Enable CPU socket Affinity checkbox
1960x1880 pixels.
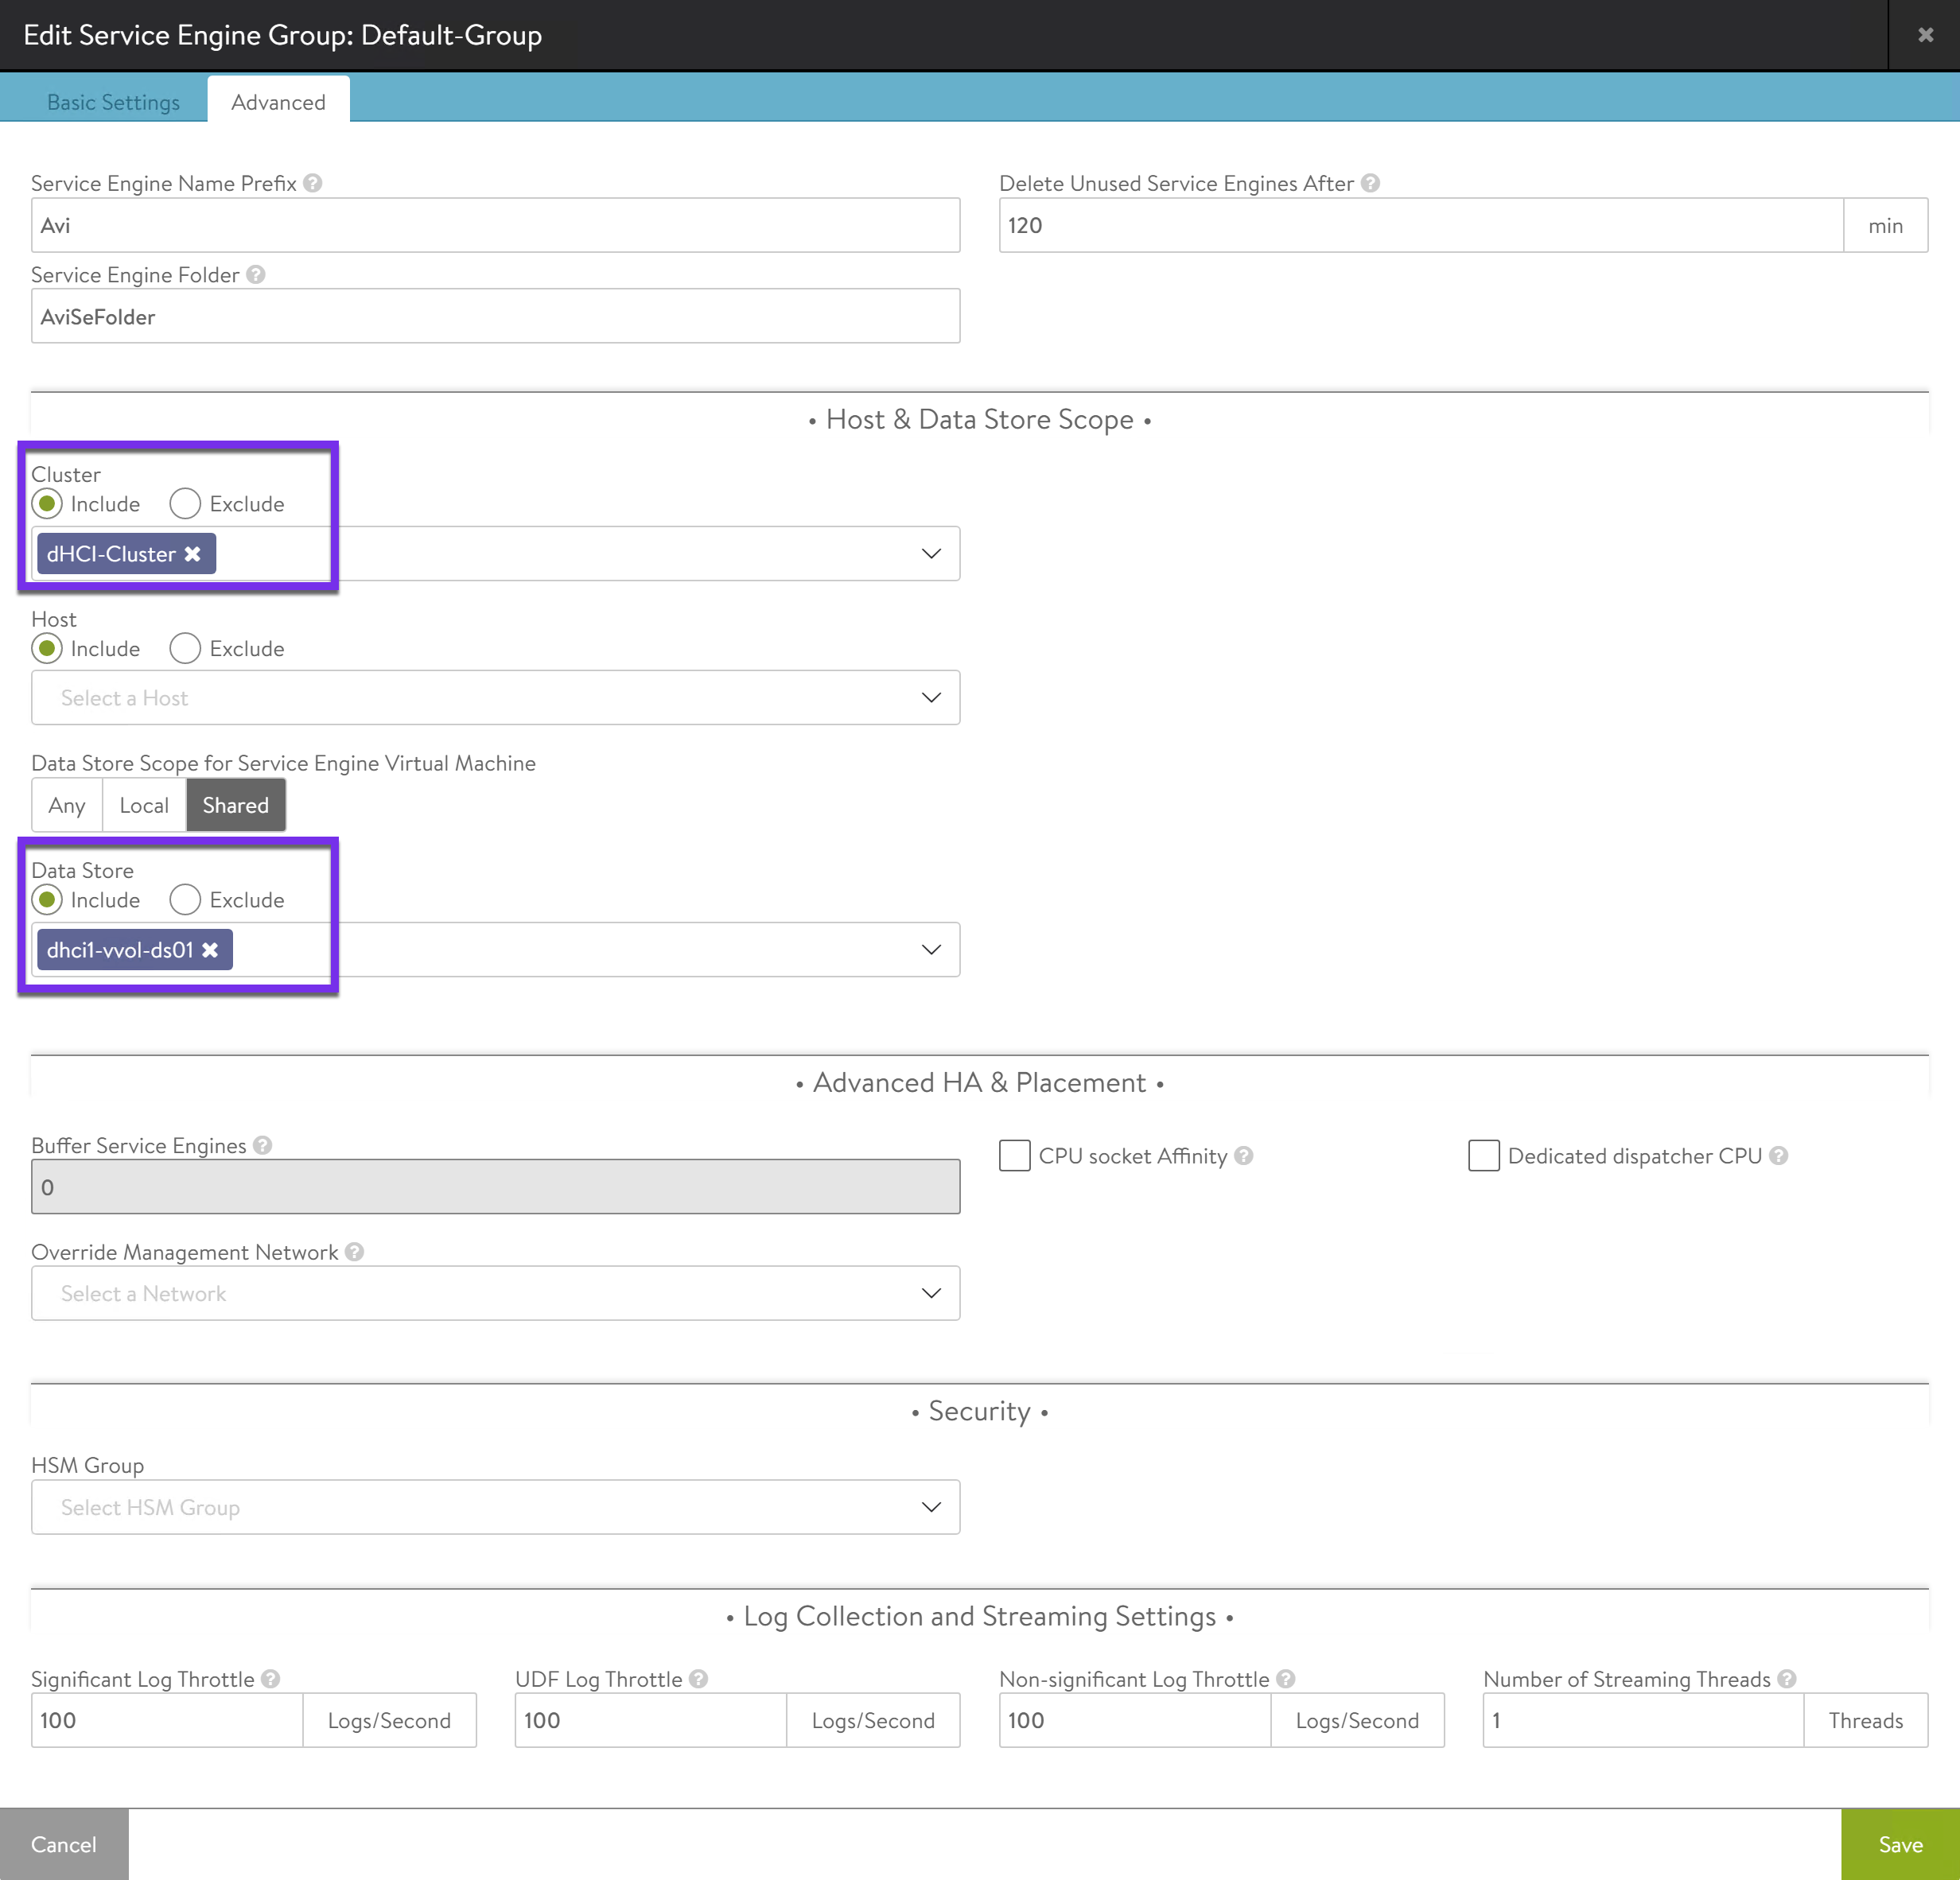pyautogui.click(x=1014, y=1156)
